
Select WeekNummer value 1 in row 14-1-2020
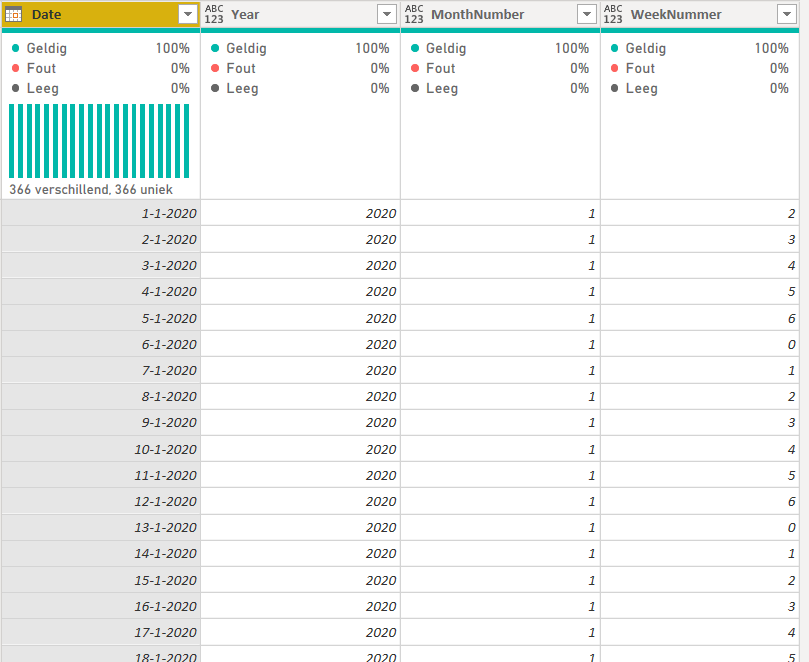tap(700, 554)
